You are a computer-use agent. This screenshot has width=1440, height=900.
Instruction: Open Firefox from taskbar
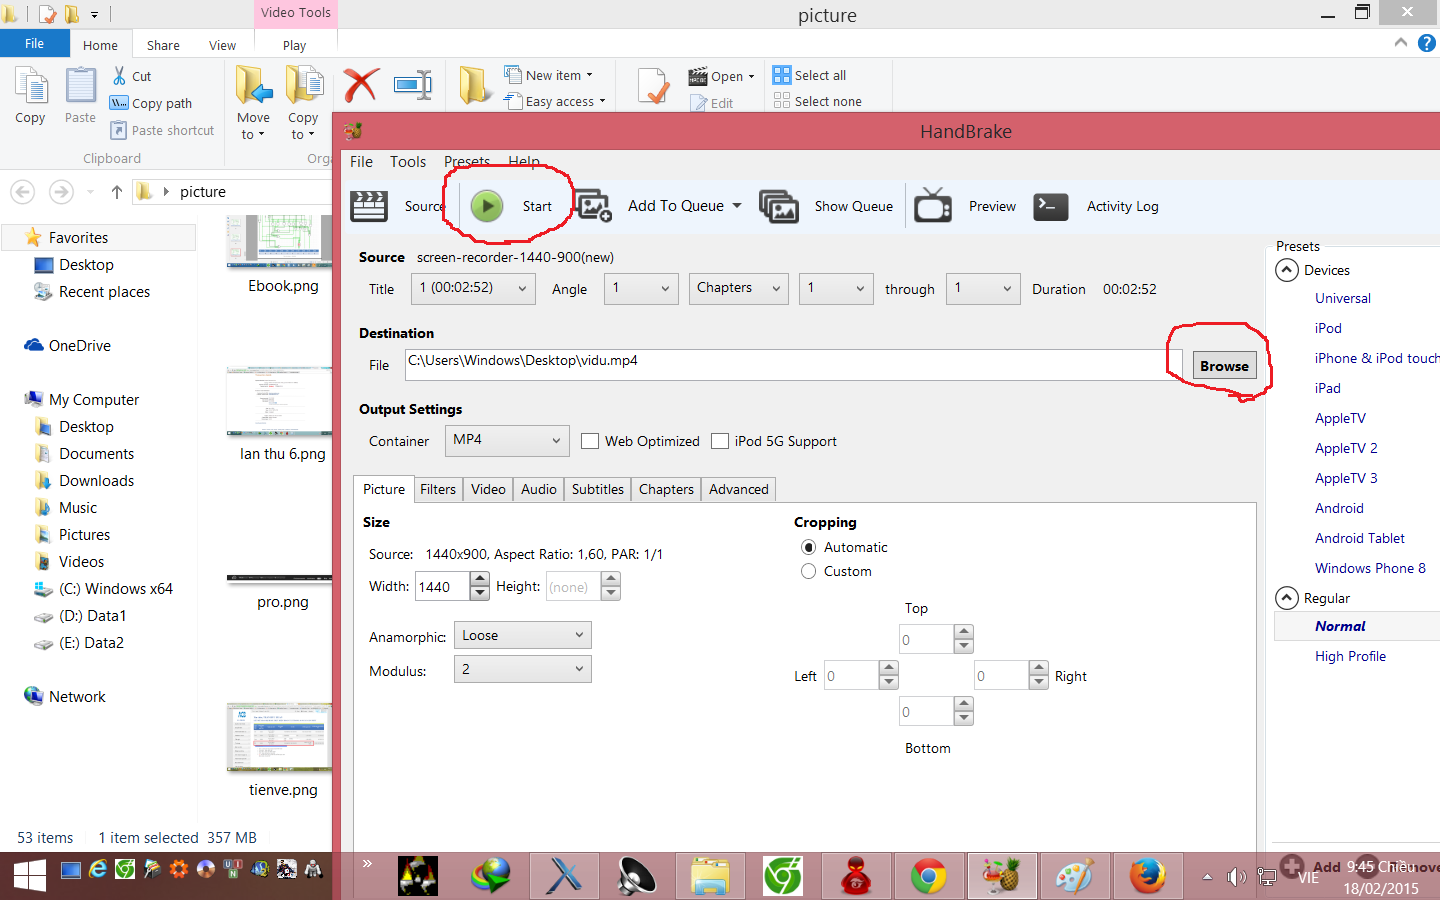pos(1147,877)
